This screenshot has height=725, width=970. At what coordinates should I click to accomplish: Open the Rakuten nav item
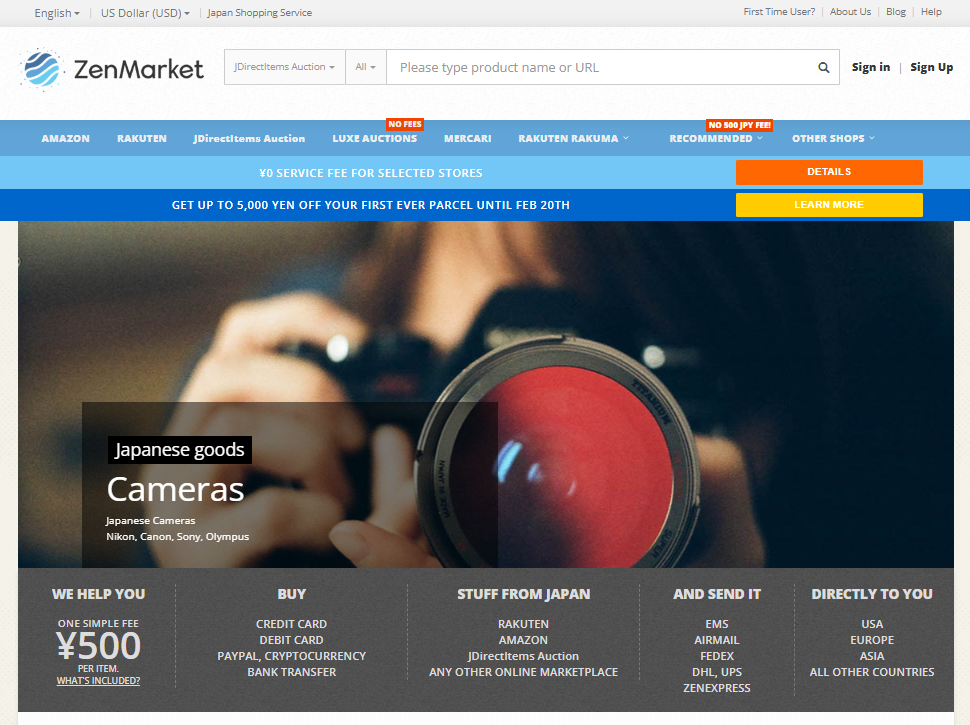[x=142, y=139]
